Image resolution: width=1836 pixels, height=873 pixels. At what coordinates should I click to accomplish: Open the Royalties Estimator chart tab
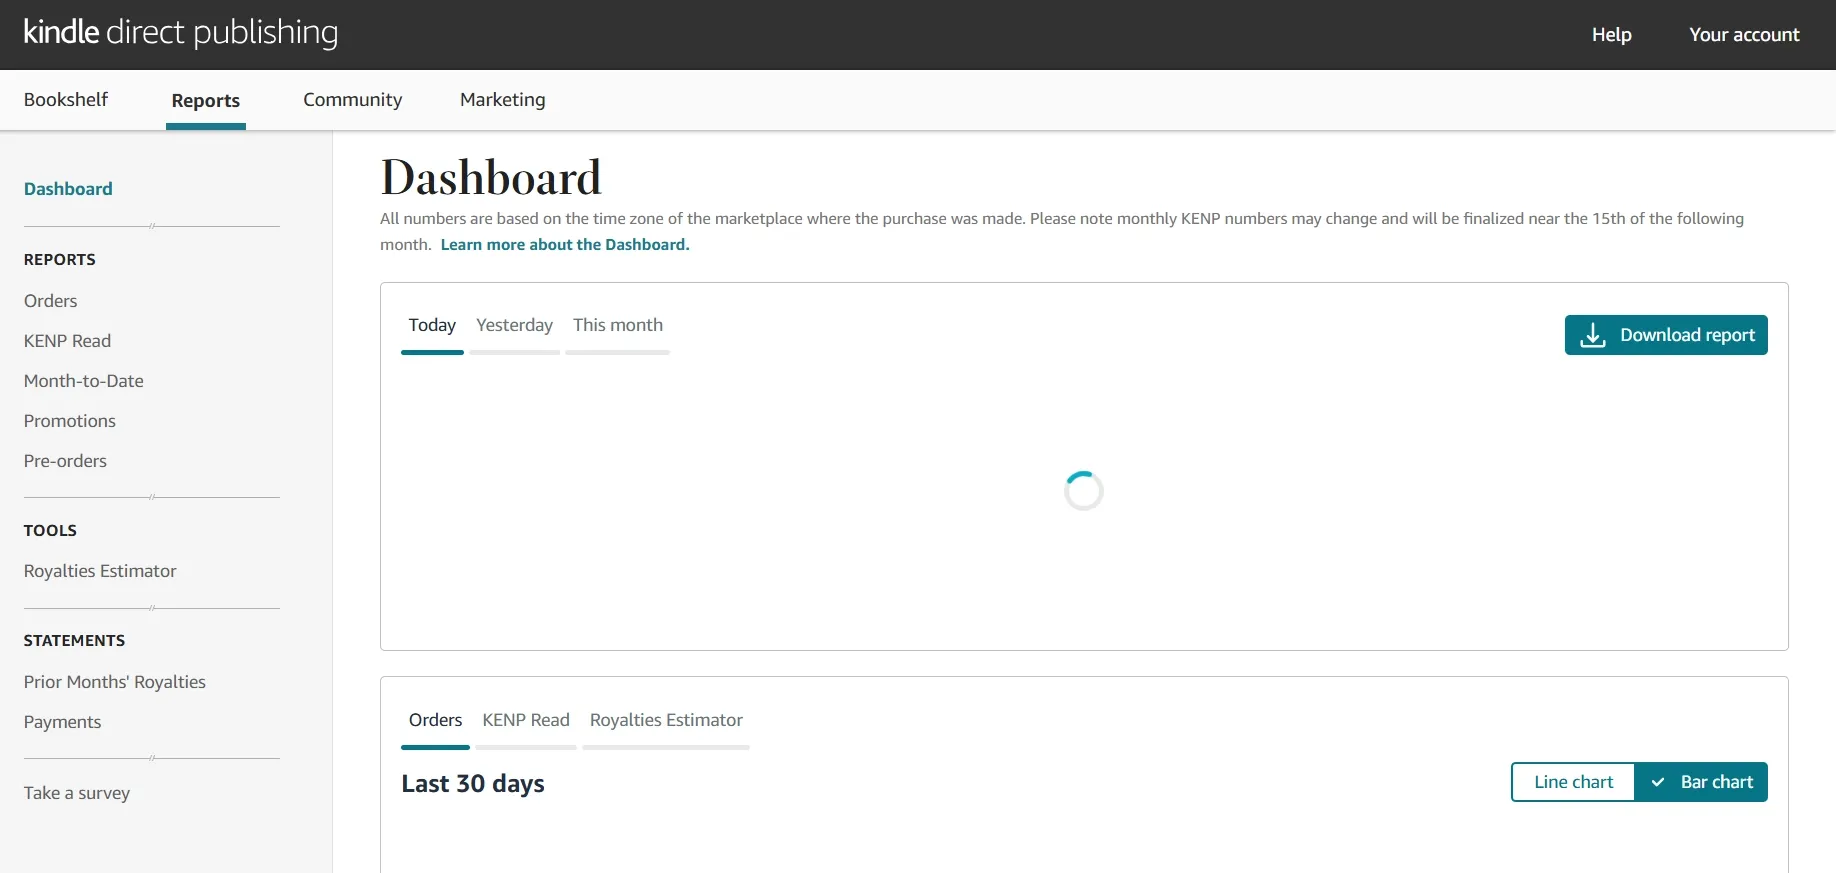(x=666, y=720)
